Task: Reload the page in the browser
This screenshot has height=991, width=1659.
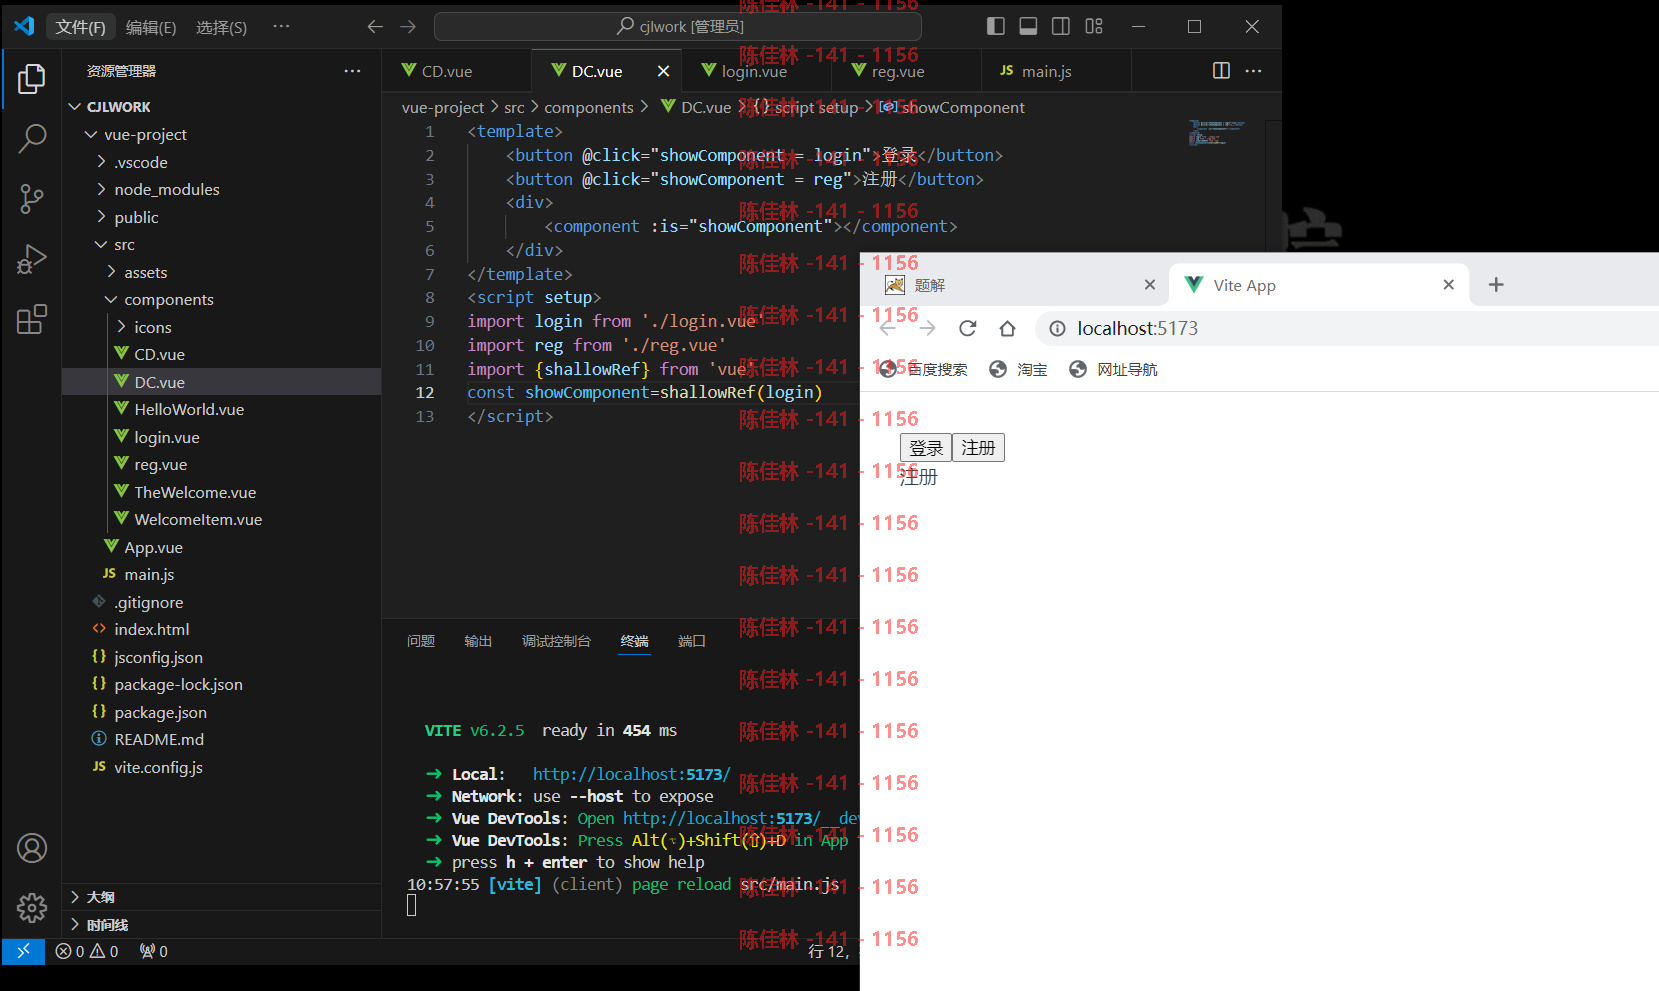Action: pos(967,328)
